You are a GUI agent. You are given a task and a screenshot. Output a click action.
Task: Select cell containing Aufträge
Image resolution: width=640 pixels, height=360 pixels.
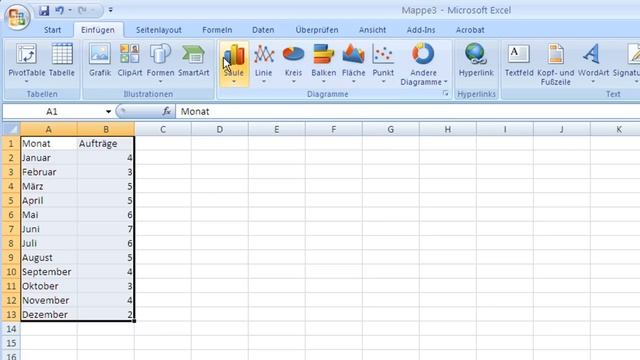106,143
